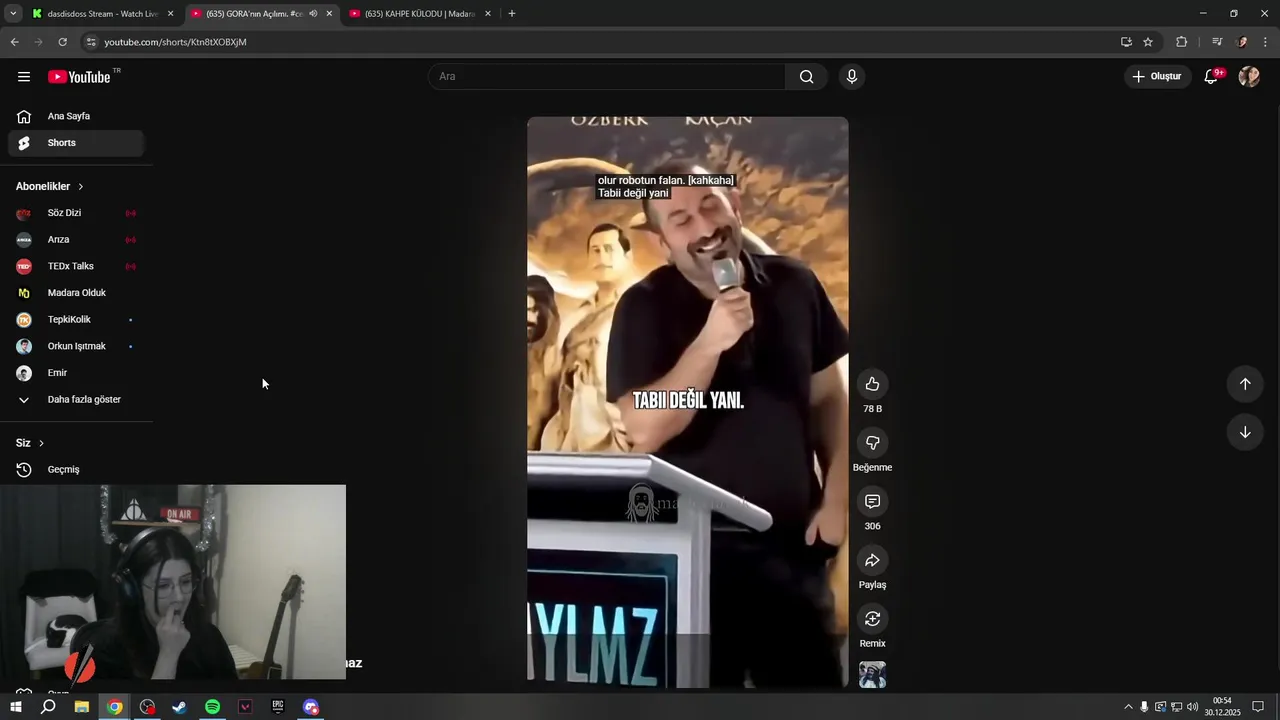Image resolution: width=1280 pixels, height=720 pixels.
Task: Open the tab search dropdown
Action: (13, 14)
